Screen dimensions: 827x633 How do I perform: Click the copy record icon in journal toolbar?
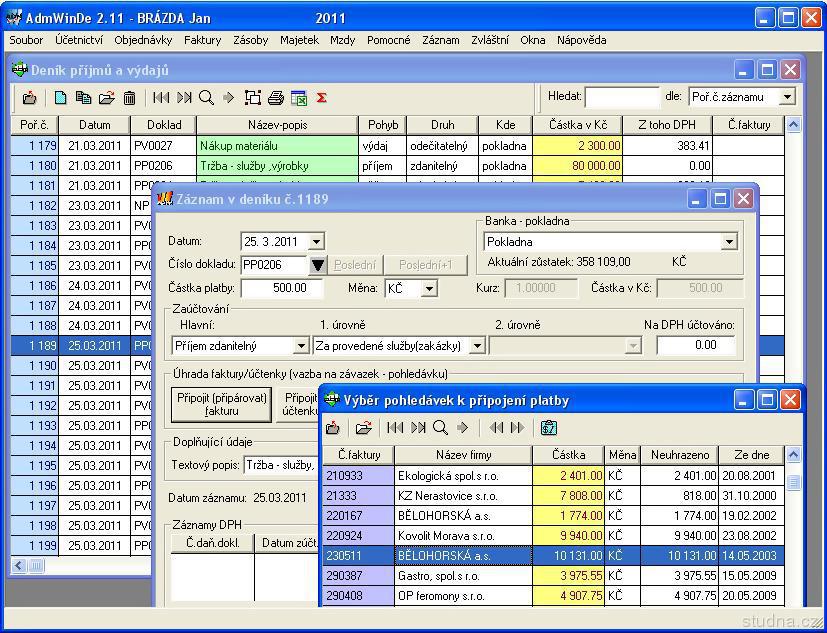coord(83,98)
